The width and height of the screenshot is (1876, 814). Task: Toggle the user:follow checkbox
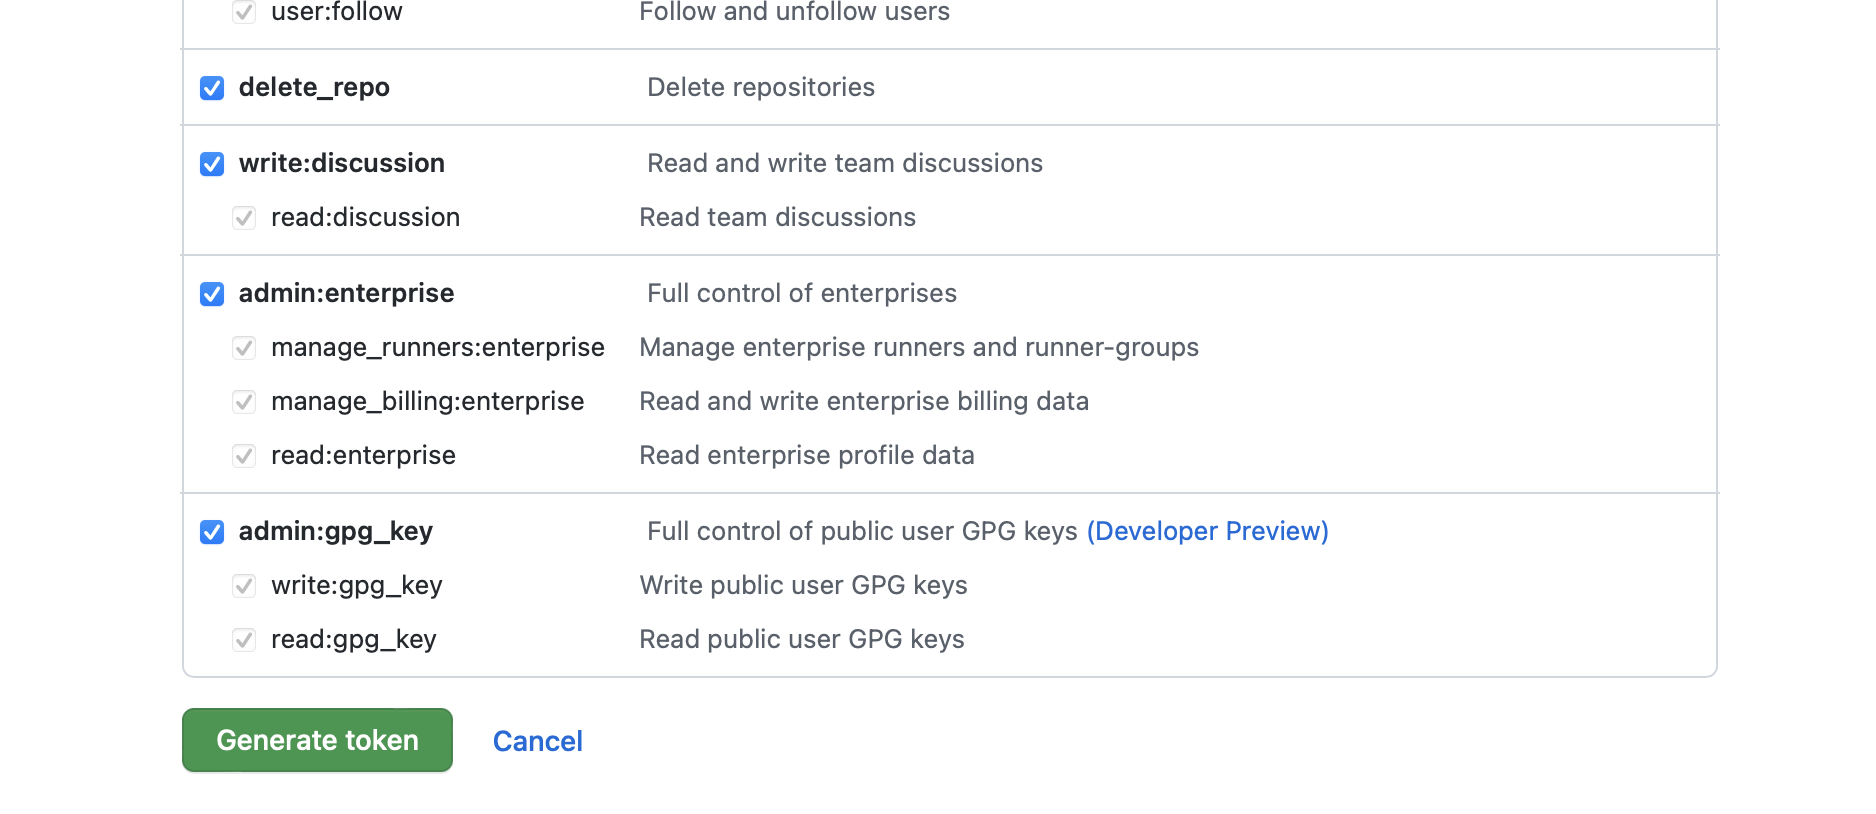(x=244, y=12)
